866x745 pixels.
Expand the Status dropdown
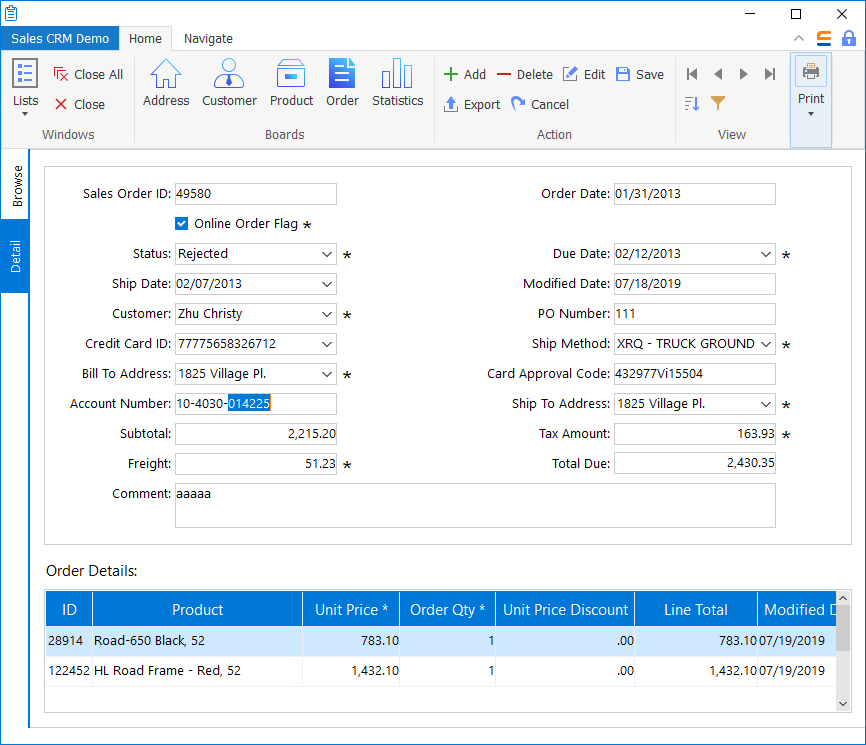coord(327,254)
